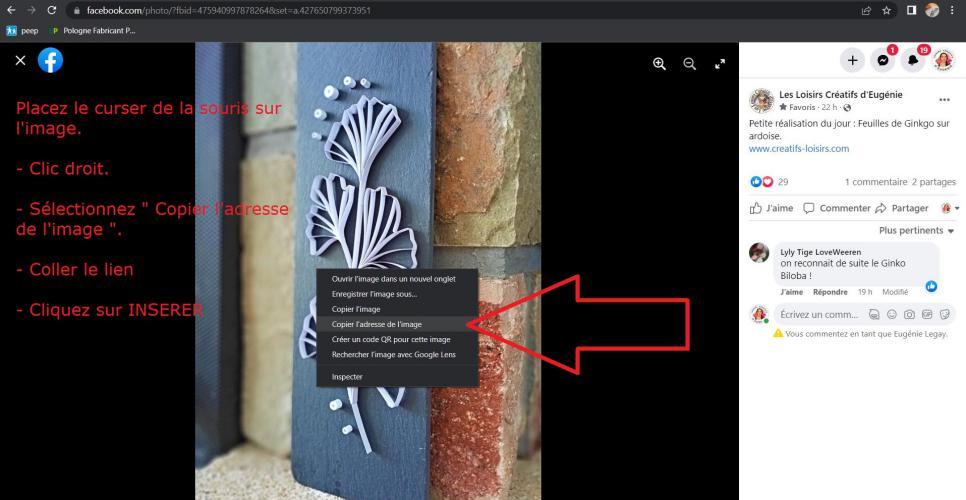Select Créer un code QR pour cette image
The height and width of the screenshot is (500, 966).
click(397, 339)
